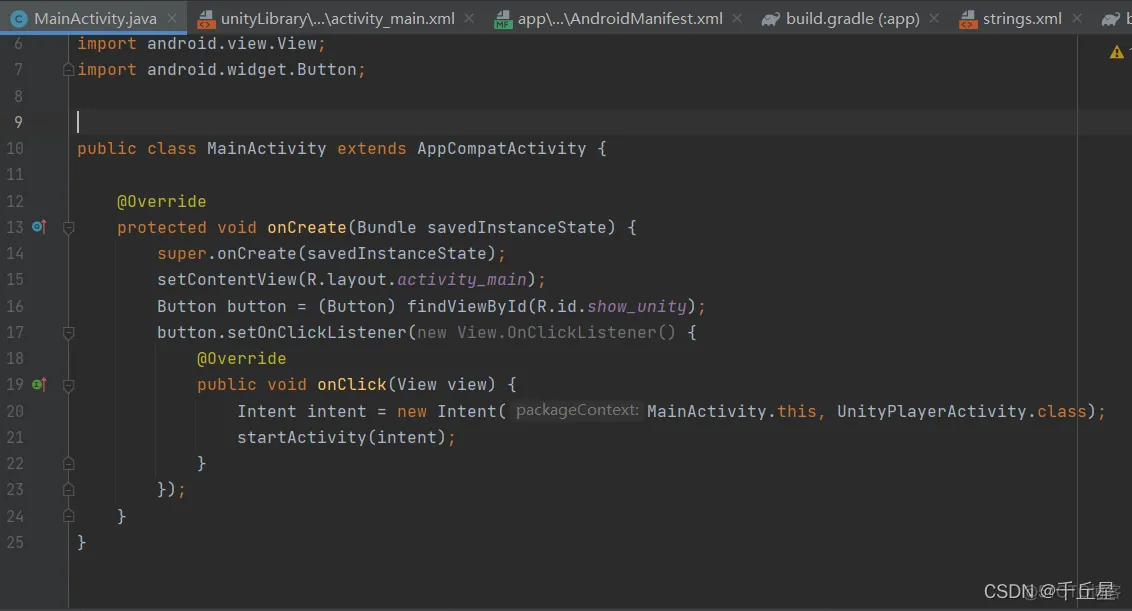Click the onCreate method name on line 13

307,227
